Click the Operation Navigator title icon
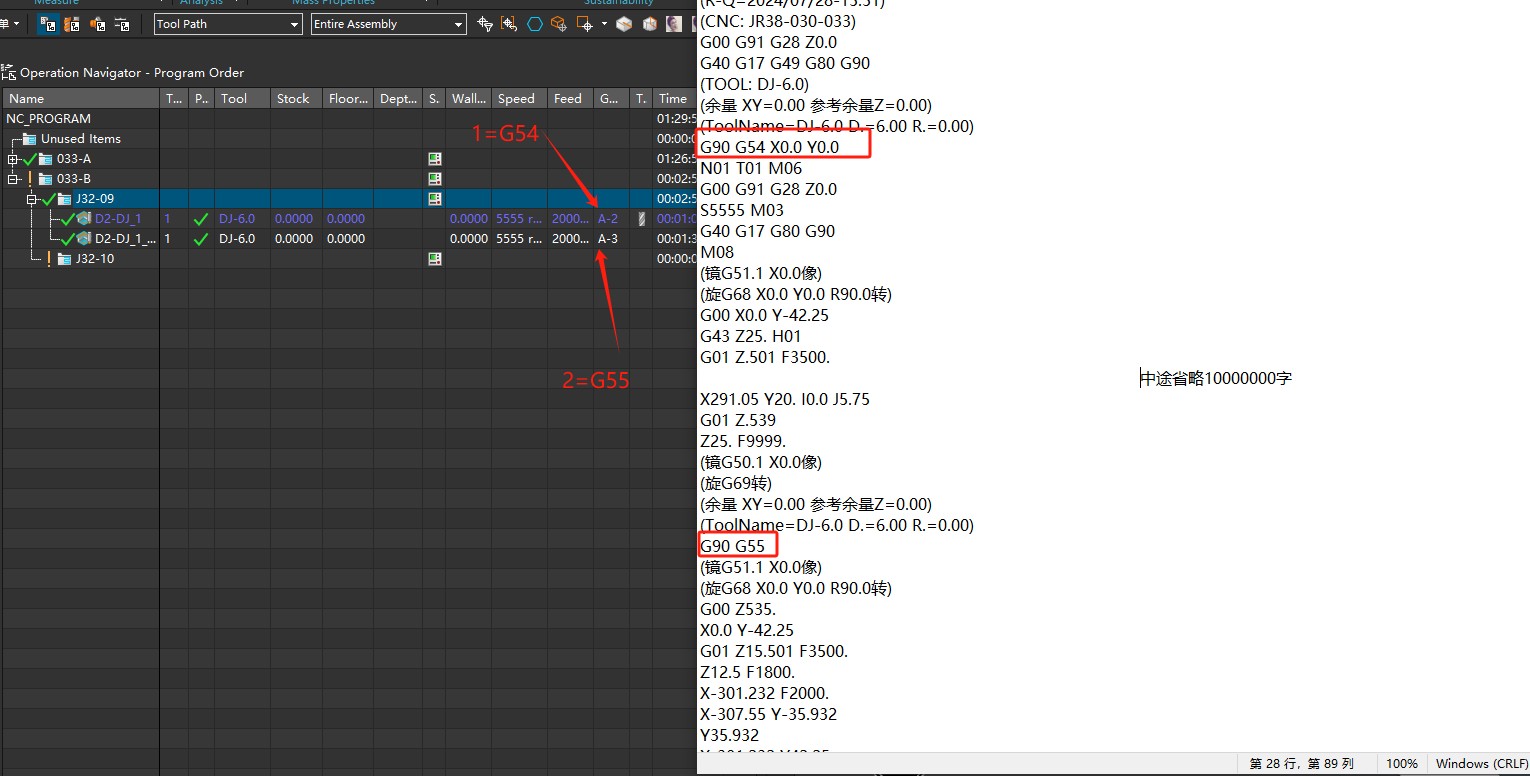This screenshot has height=776, width=1530. click(x=9, y=72)
